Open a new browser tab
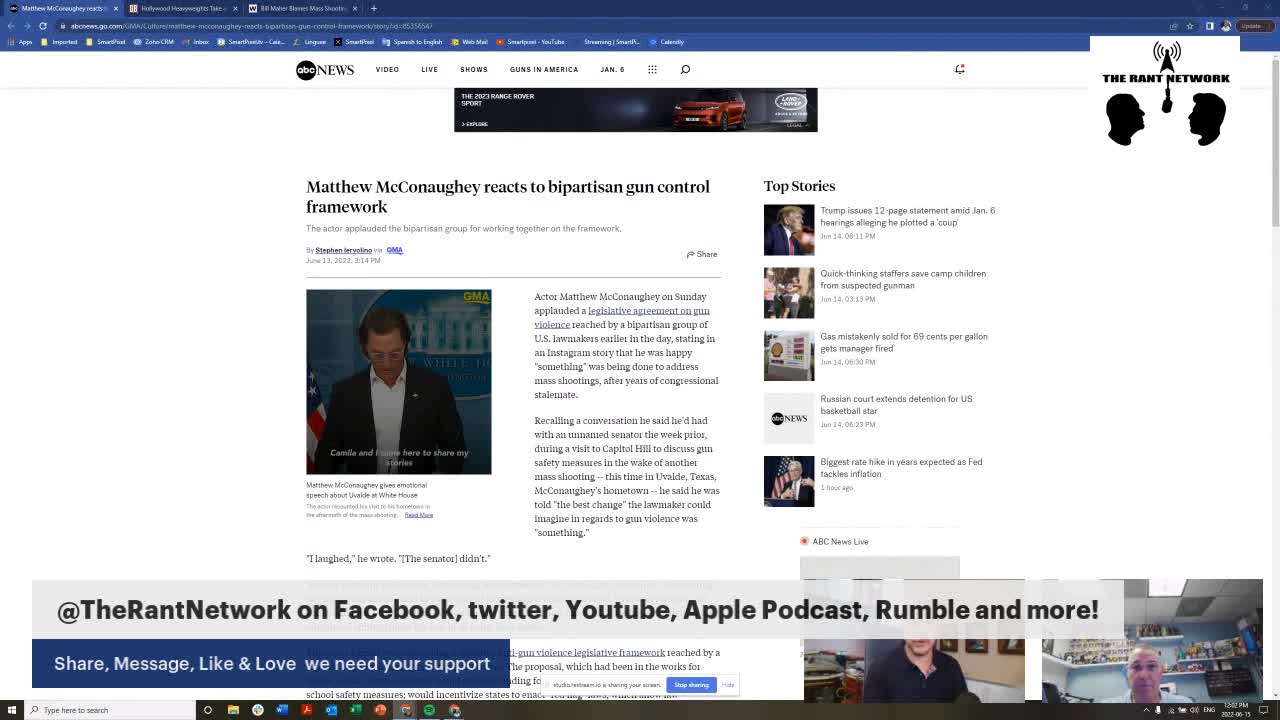 373,8
